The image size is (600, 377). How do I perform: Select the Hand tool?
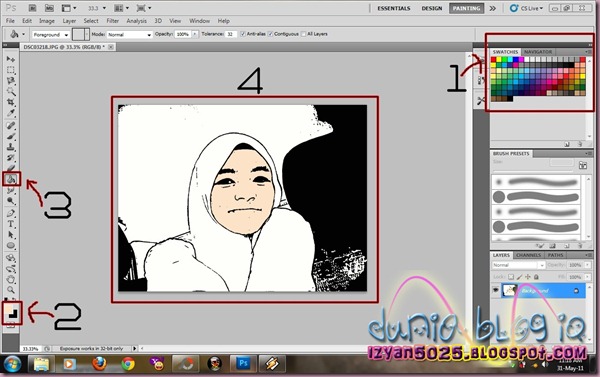click(x=11, y=279)
